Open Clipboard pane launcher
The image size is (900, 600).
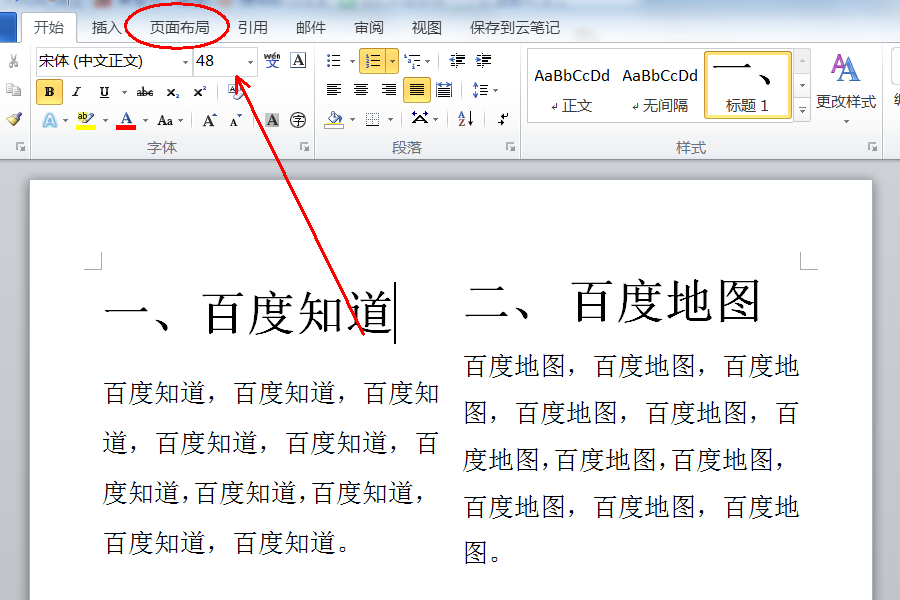pyautogui.click(x=21, y=148)
